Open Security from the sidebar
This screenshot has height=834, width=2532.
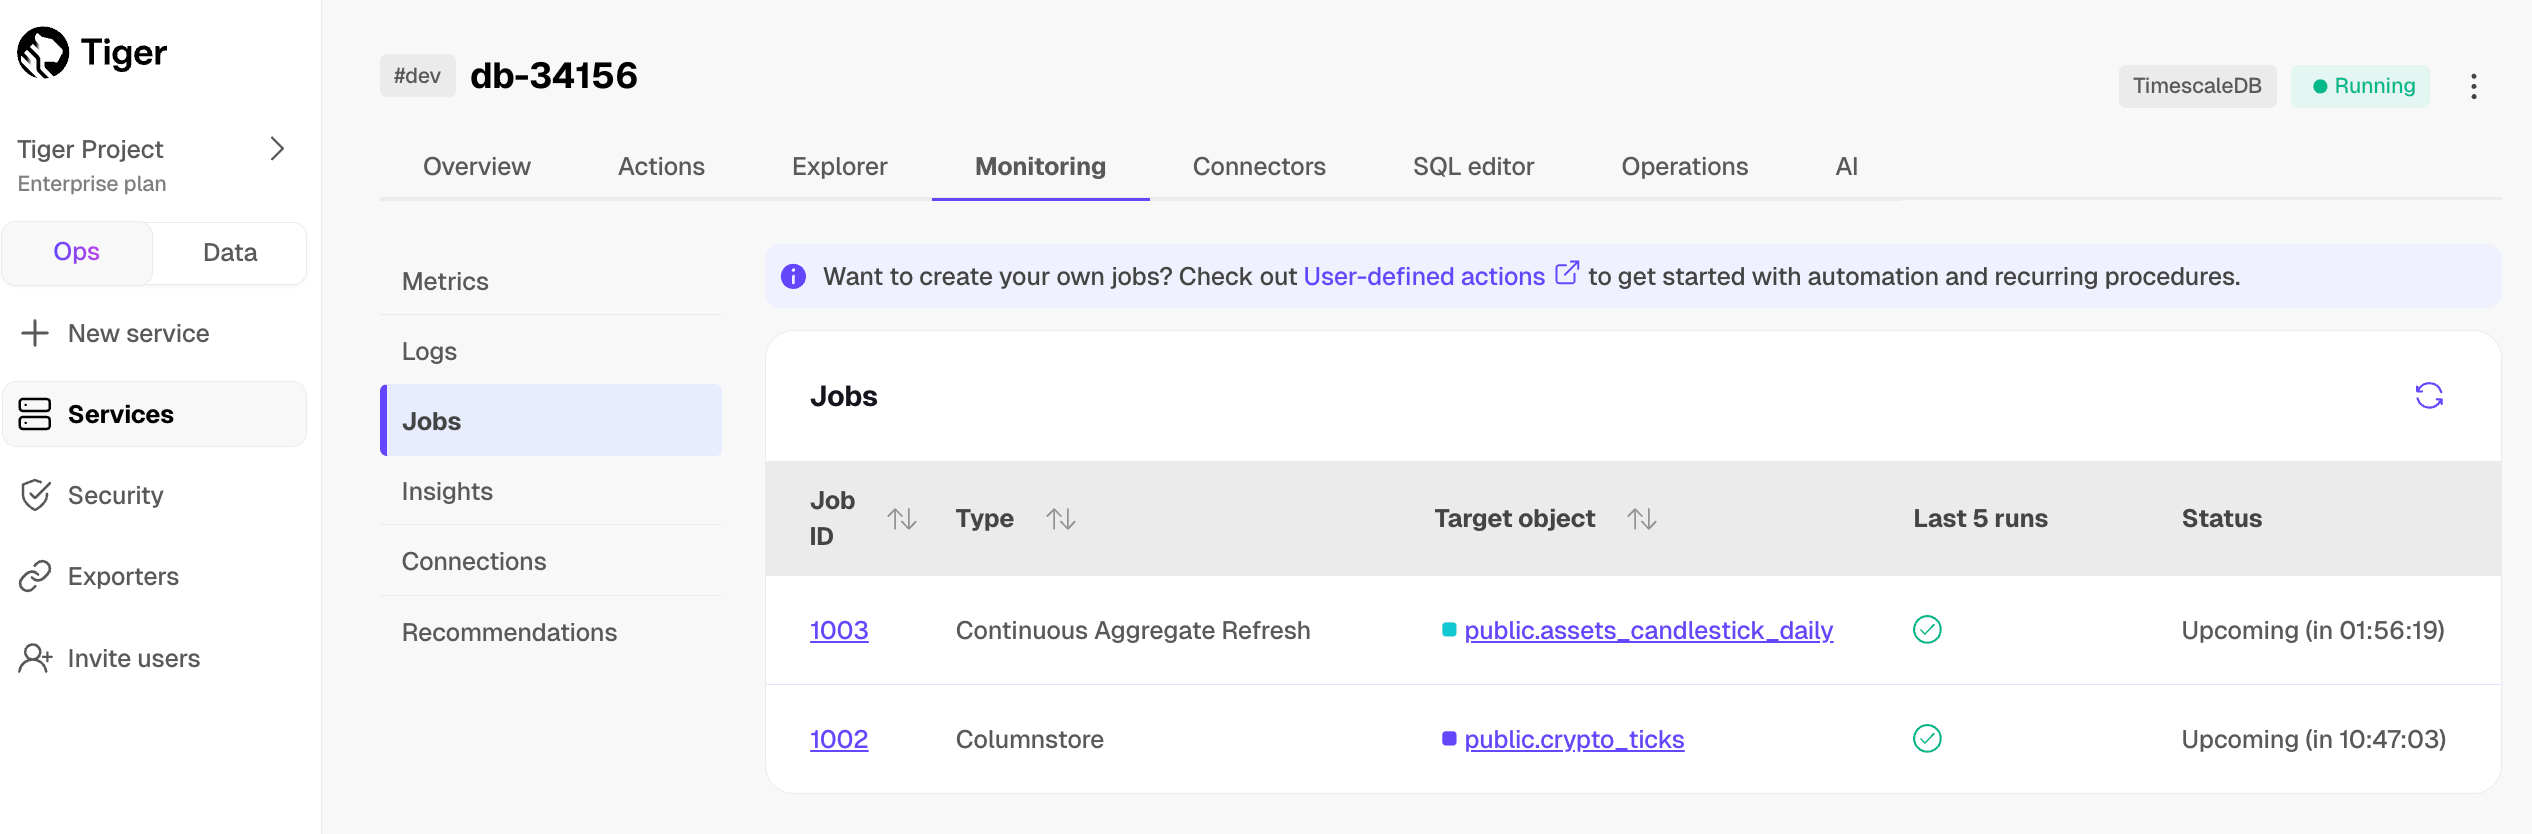click(x=115, y=495)
